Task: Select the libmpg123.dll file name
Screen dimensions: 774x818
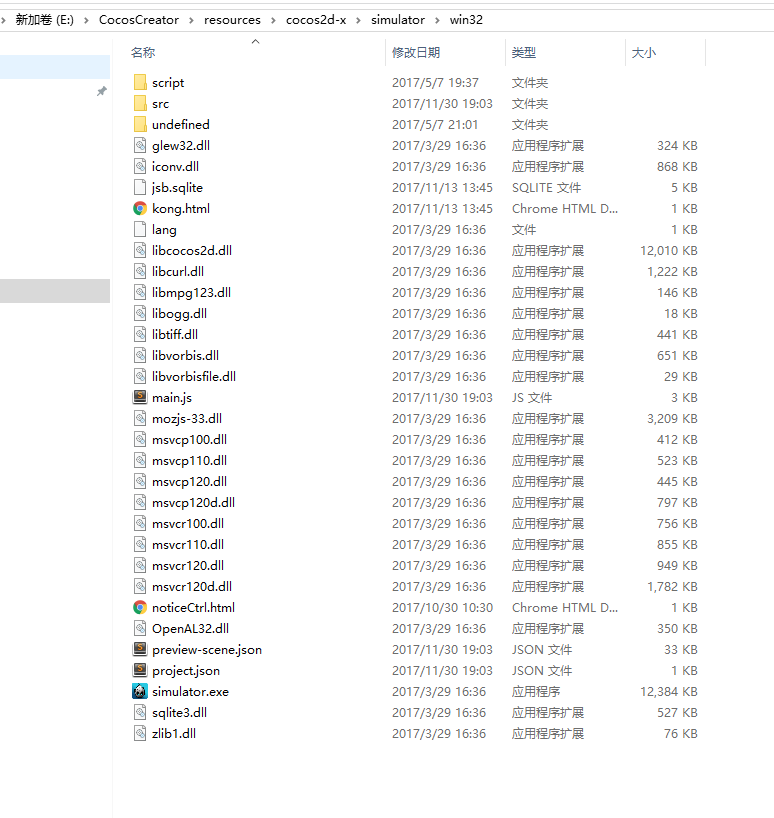Action: pyautogui.click(x=191, y=293)
